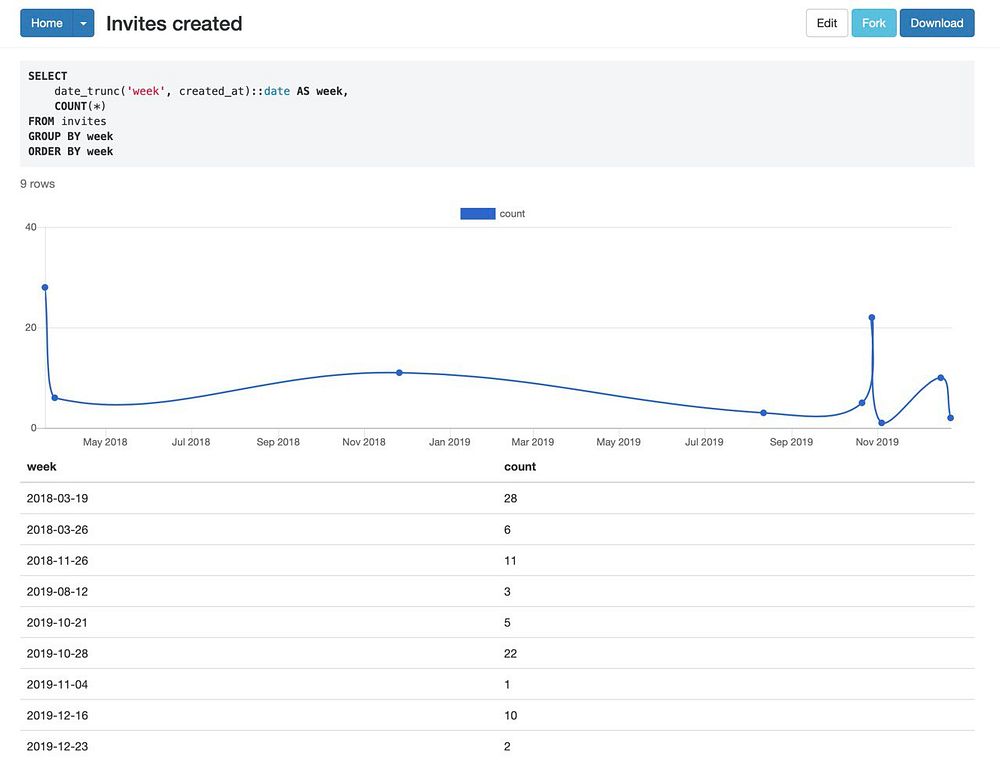Click the Nov 2018 data point at 11

coord(399,373)
